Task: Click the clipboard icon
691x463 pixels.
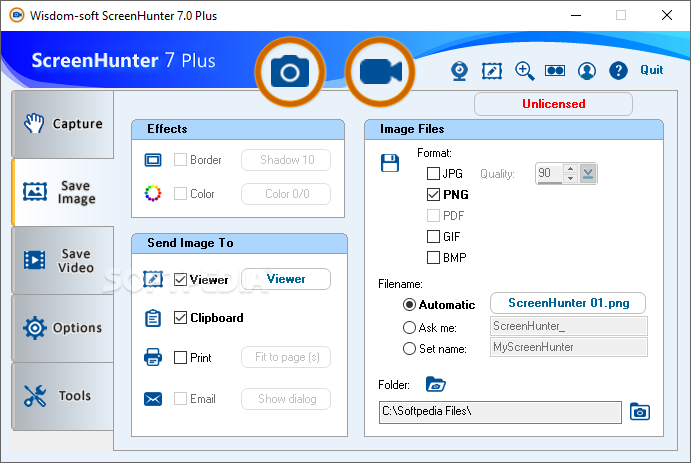Action: point(153,318)
